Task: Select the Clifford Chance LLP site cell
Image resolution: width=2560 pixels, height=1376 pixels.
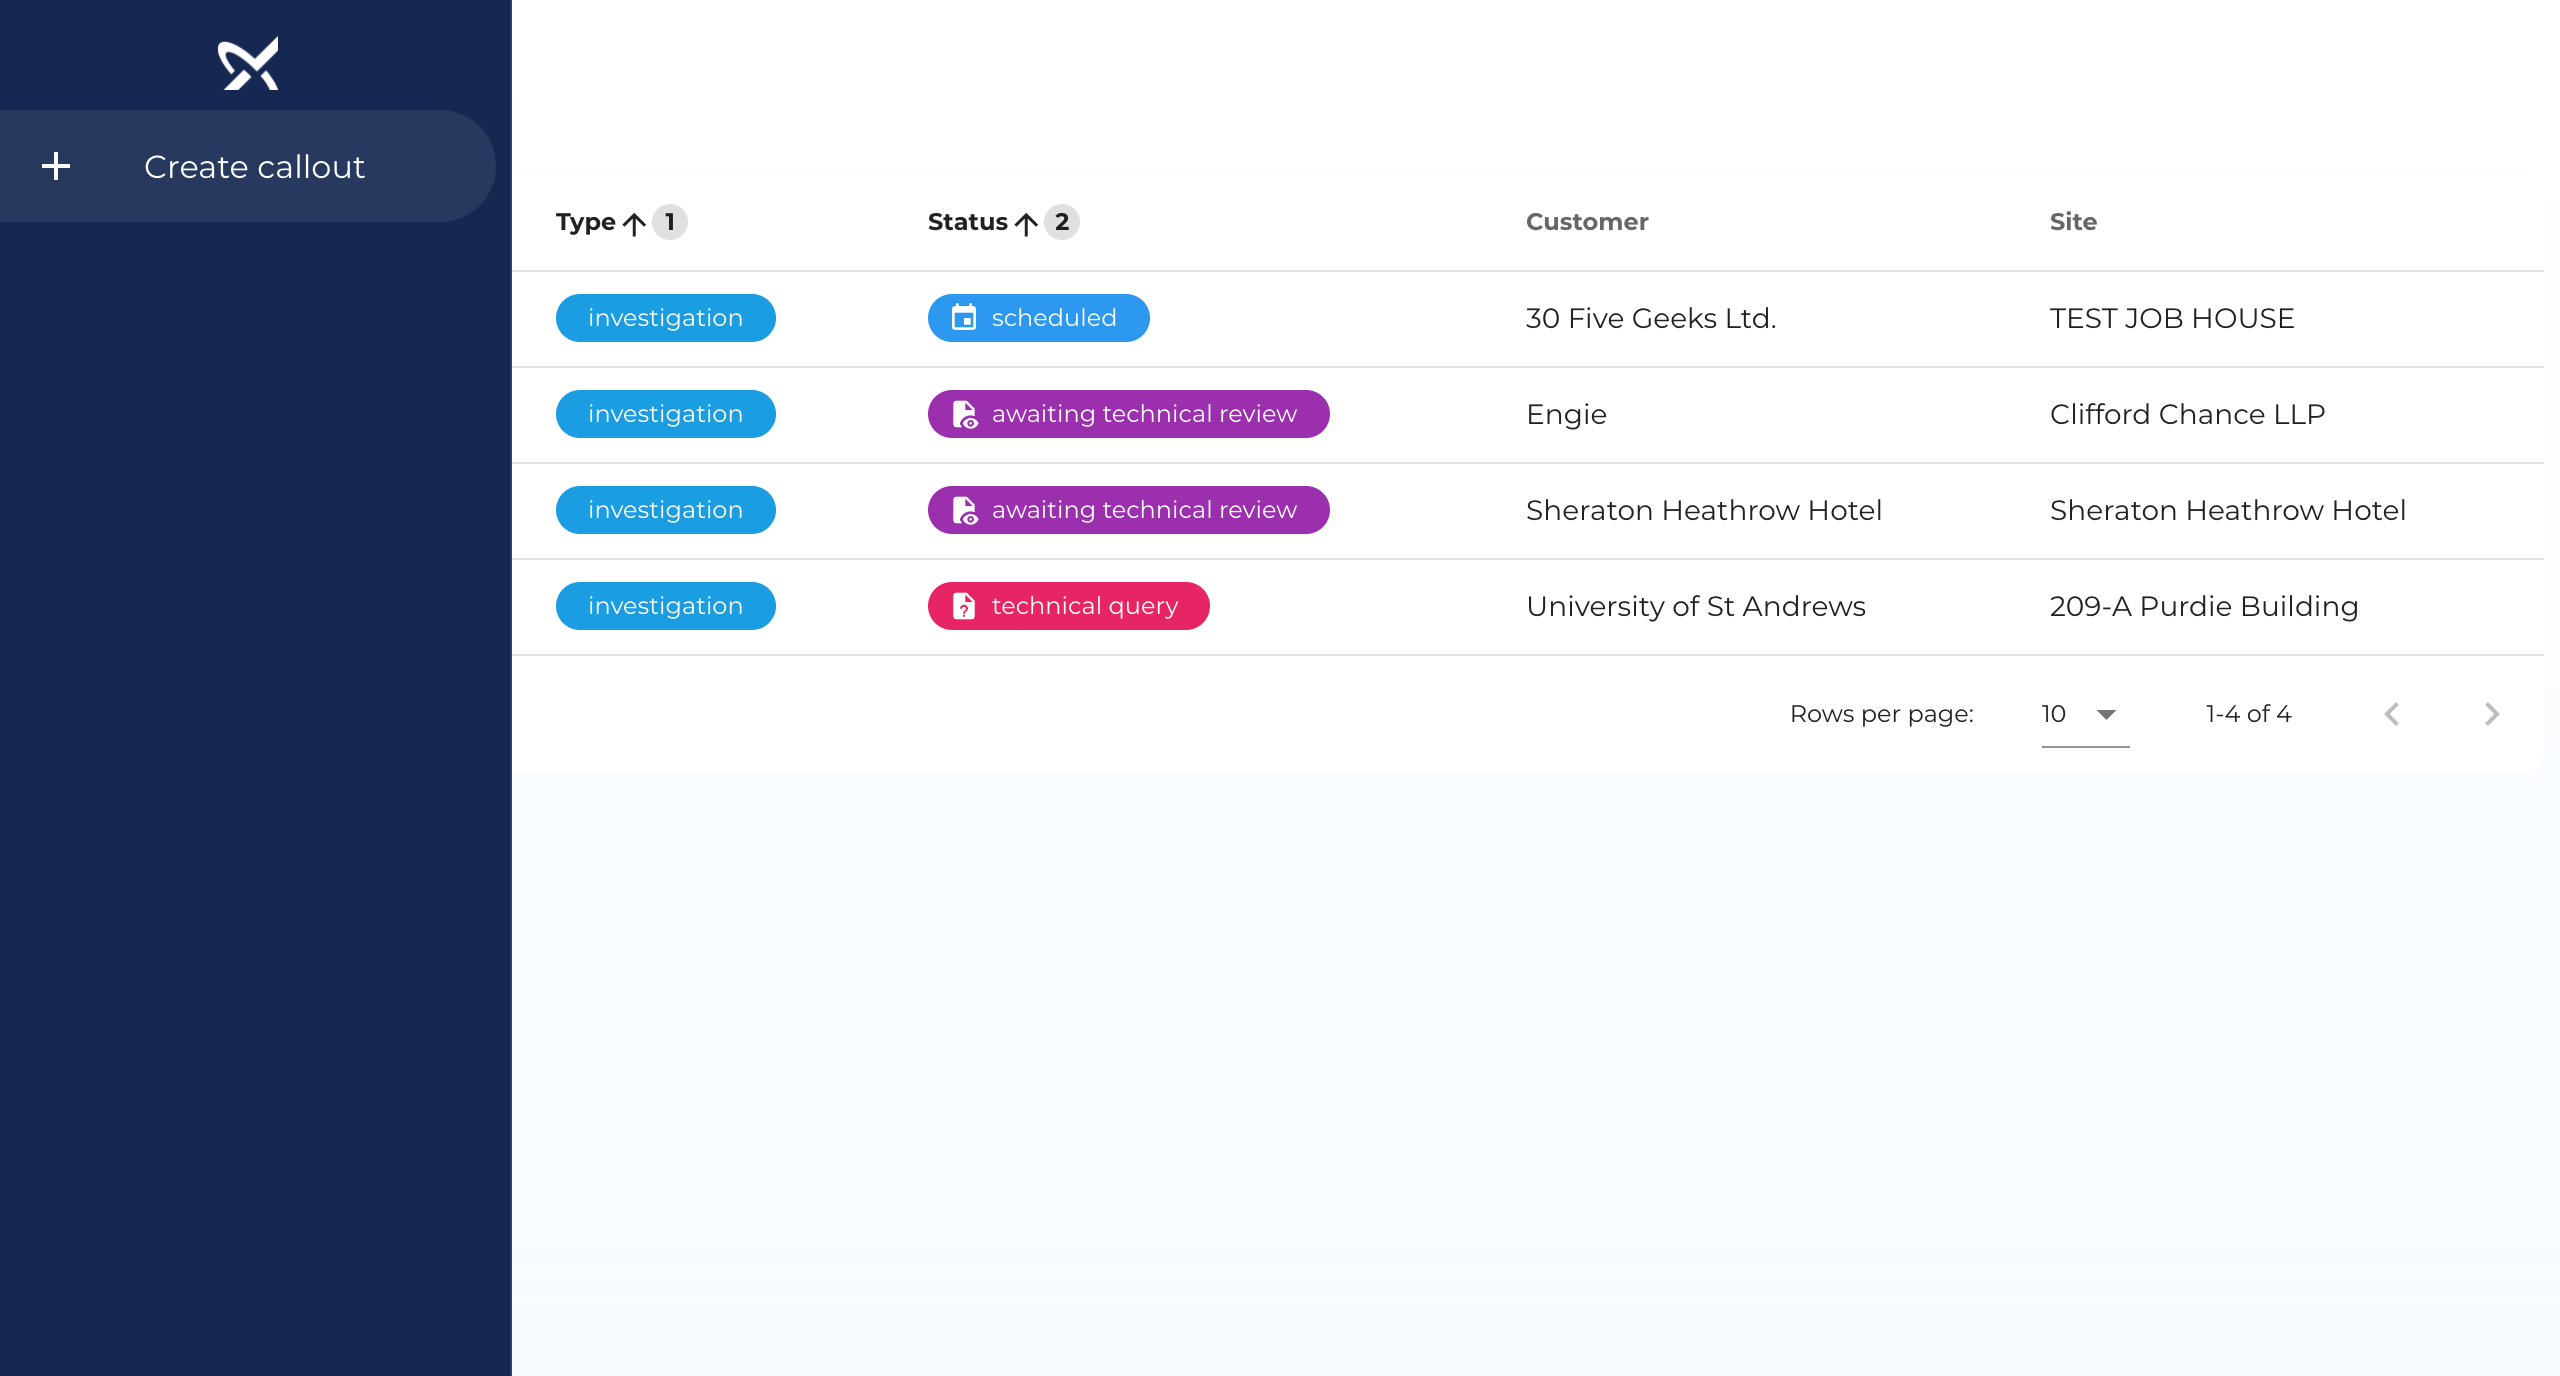Action: pyautogui.click(x=2187, y=414)
